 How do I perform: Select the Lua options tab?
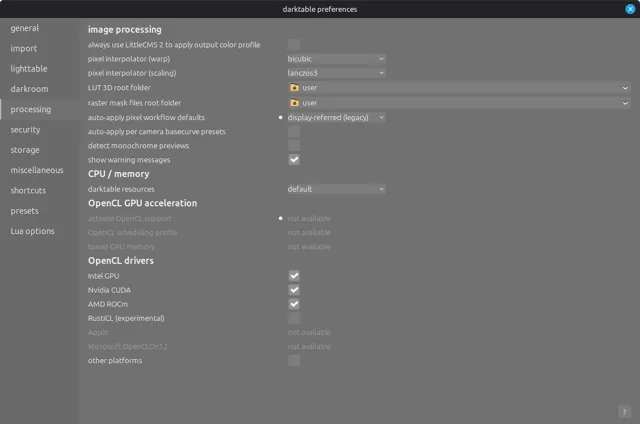click(x=32, y=231)
